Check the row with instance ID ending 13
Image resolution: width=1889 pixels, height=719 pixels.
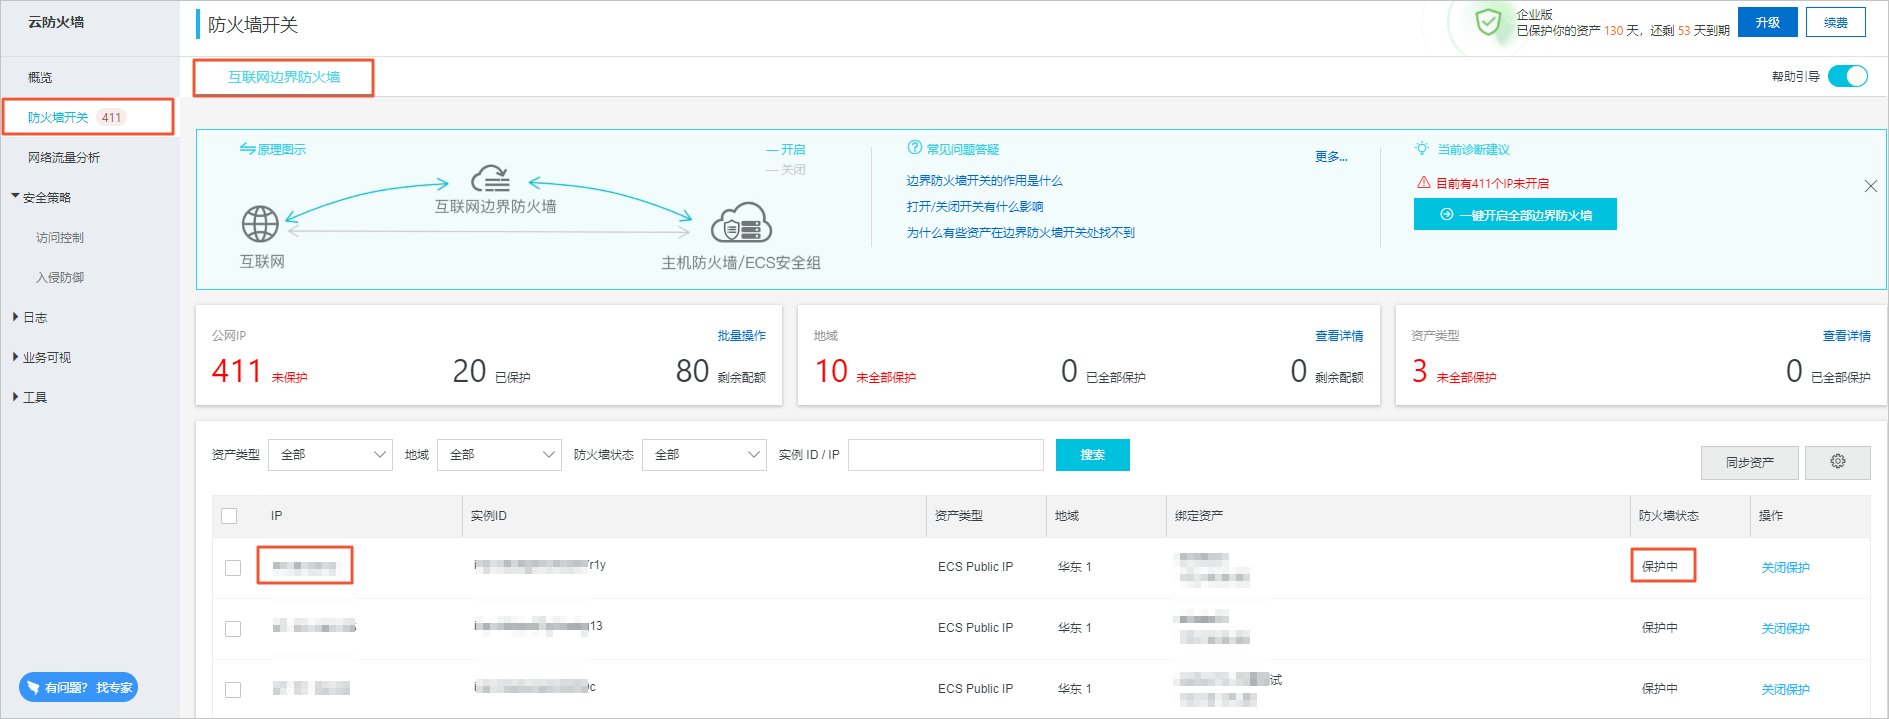(233, 629)
